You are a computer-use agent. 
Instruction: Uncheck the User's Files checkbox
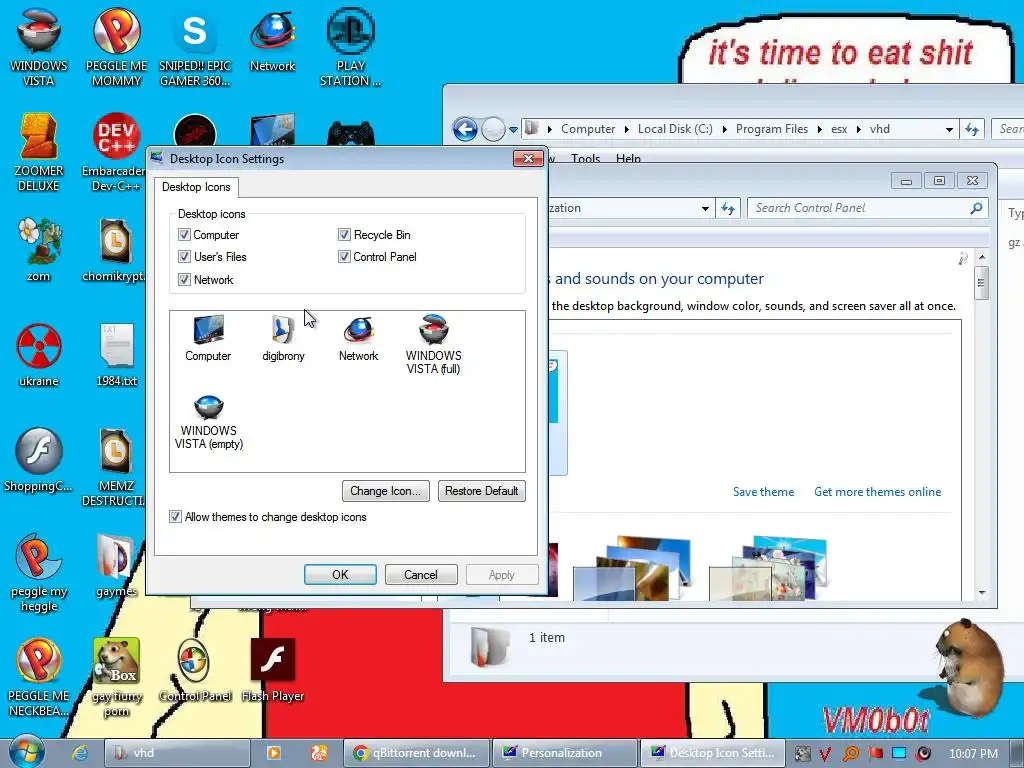(x=184, y=257)
